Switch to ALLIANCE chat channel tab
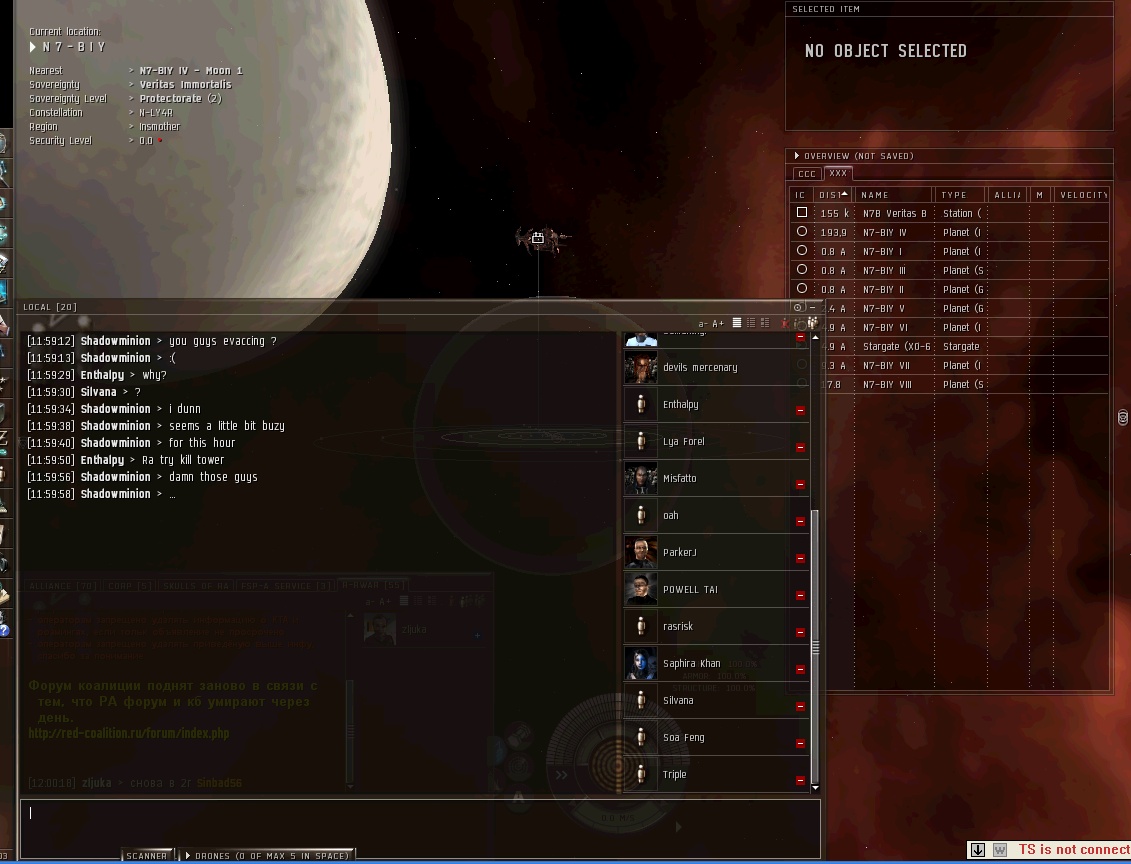Screen dimensions: 1131x864 (62, 586)
